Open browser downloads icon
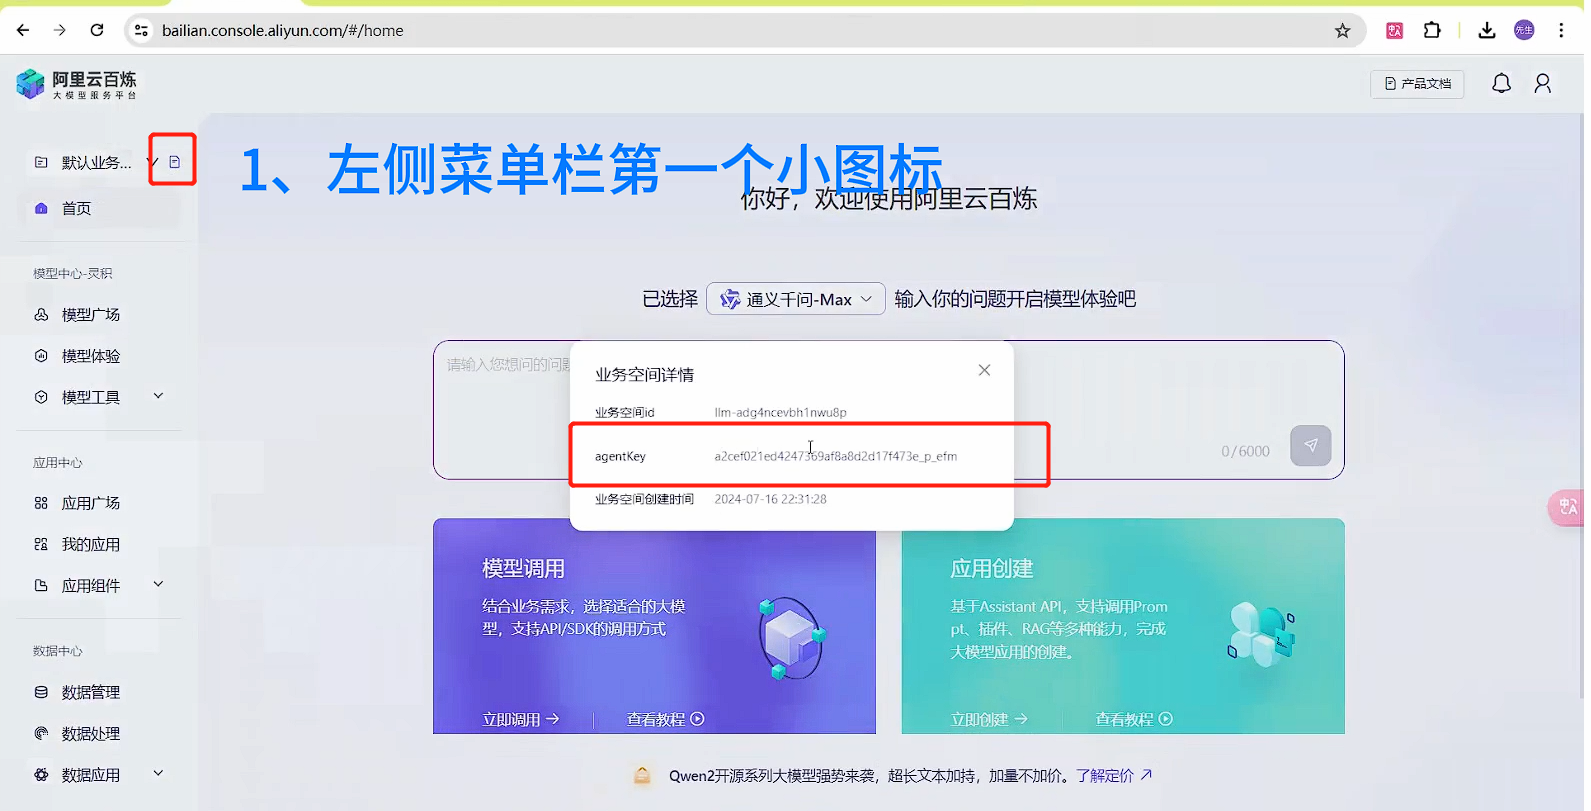Image resolution: width=1591 pixels, height=811 pixels. click(1487, 30)
